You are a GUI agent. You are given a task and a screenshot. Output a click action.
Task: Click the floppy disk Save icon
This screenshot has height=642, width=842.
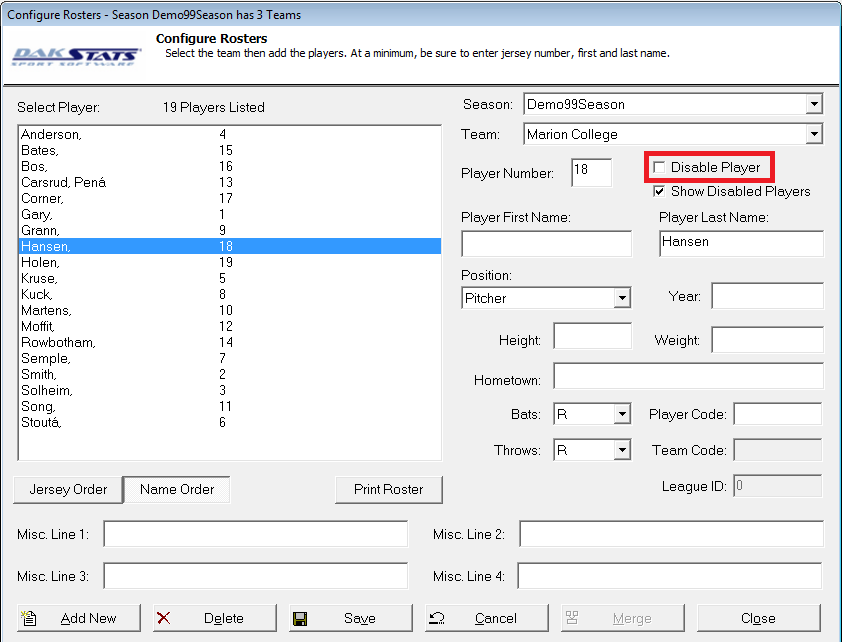pyautogui.click(x=303, y=618)
